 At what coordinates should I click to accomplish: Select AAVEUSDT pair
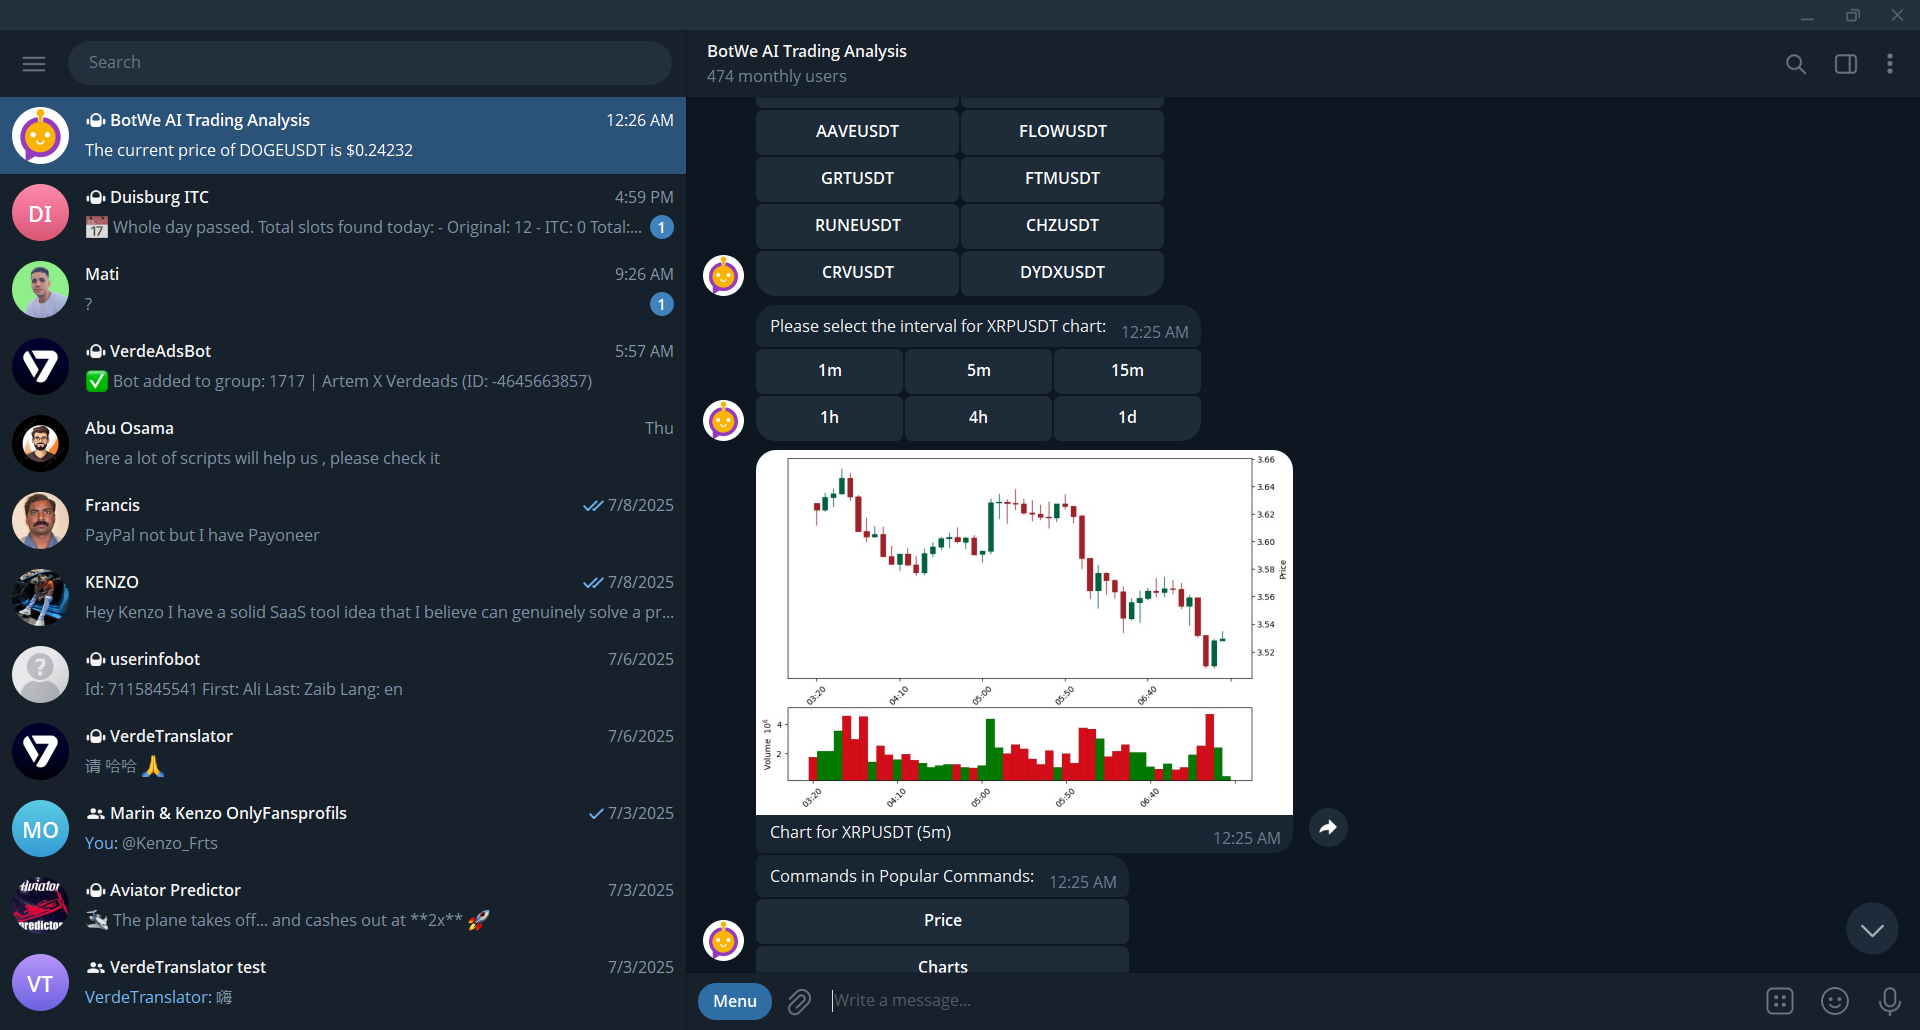pos(857,132)
